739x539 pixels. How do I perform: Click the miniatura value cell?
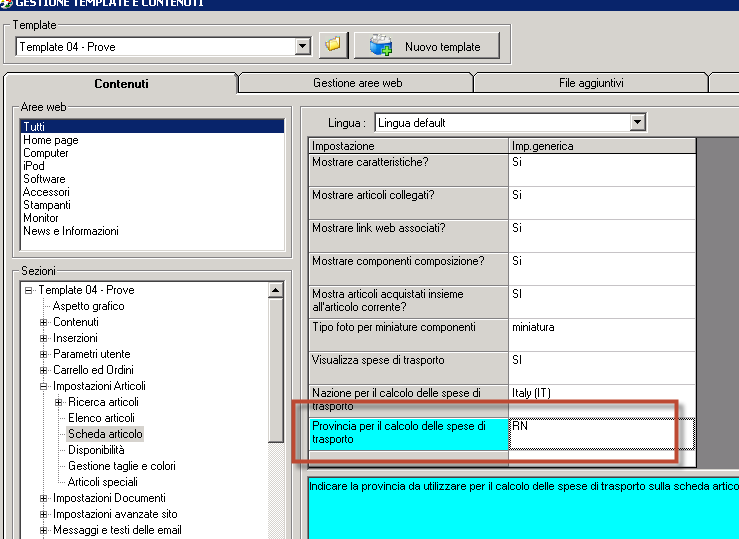pyautogui.click(x=602, y=335)
